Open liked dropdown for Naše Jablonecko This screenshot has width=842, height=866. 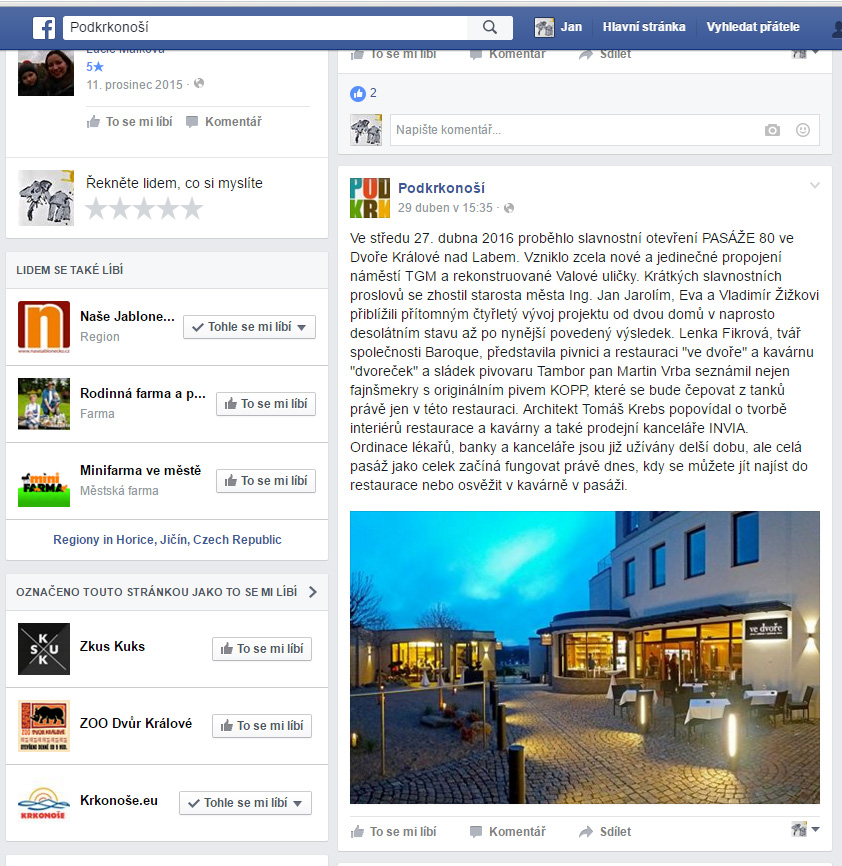click(249, 327)
